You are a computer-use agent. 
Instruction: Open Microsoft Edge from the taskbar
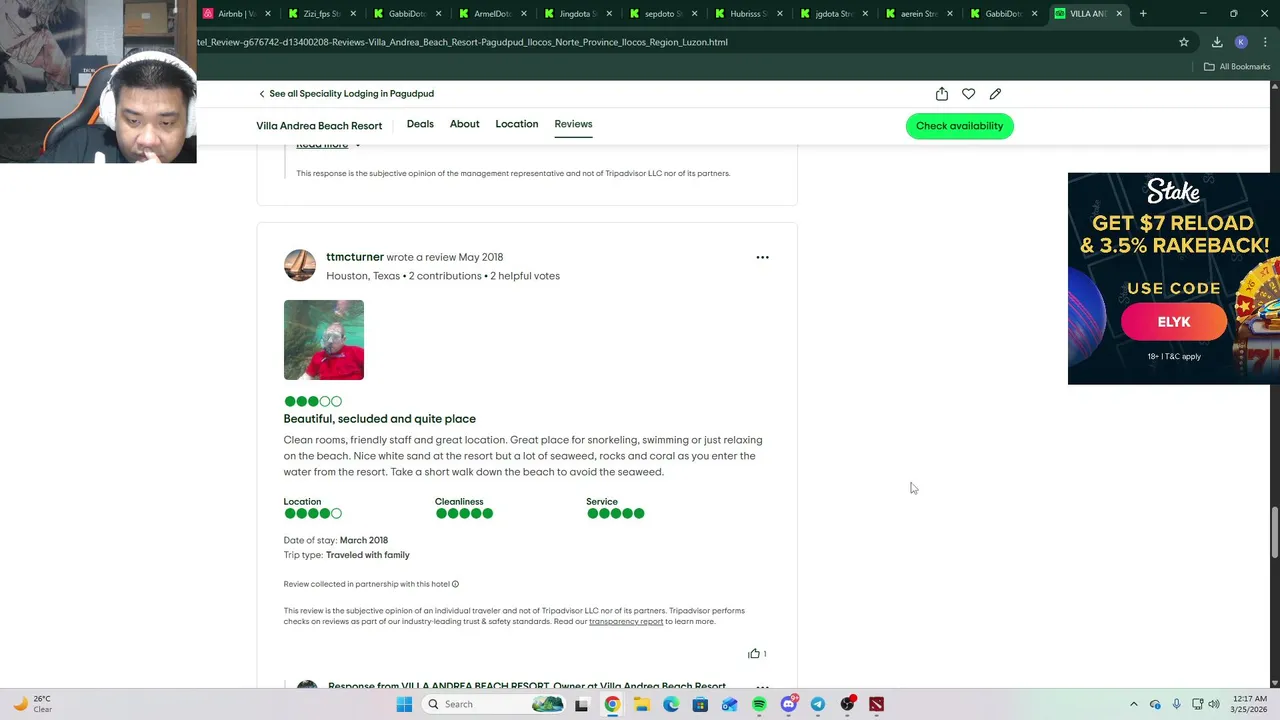click(671, 704)
